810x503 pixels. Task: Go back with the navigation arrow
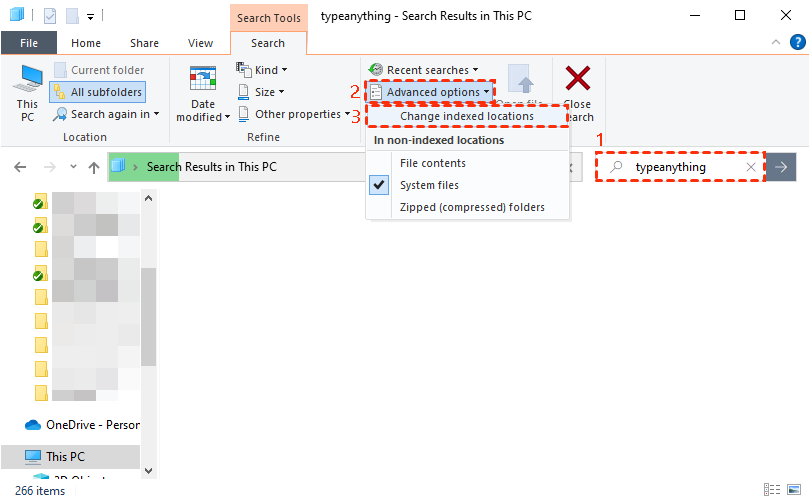20,167
